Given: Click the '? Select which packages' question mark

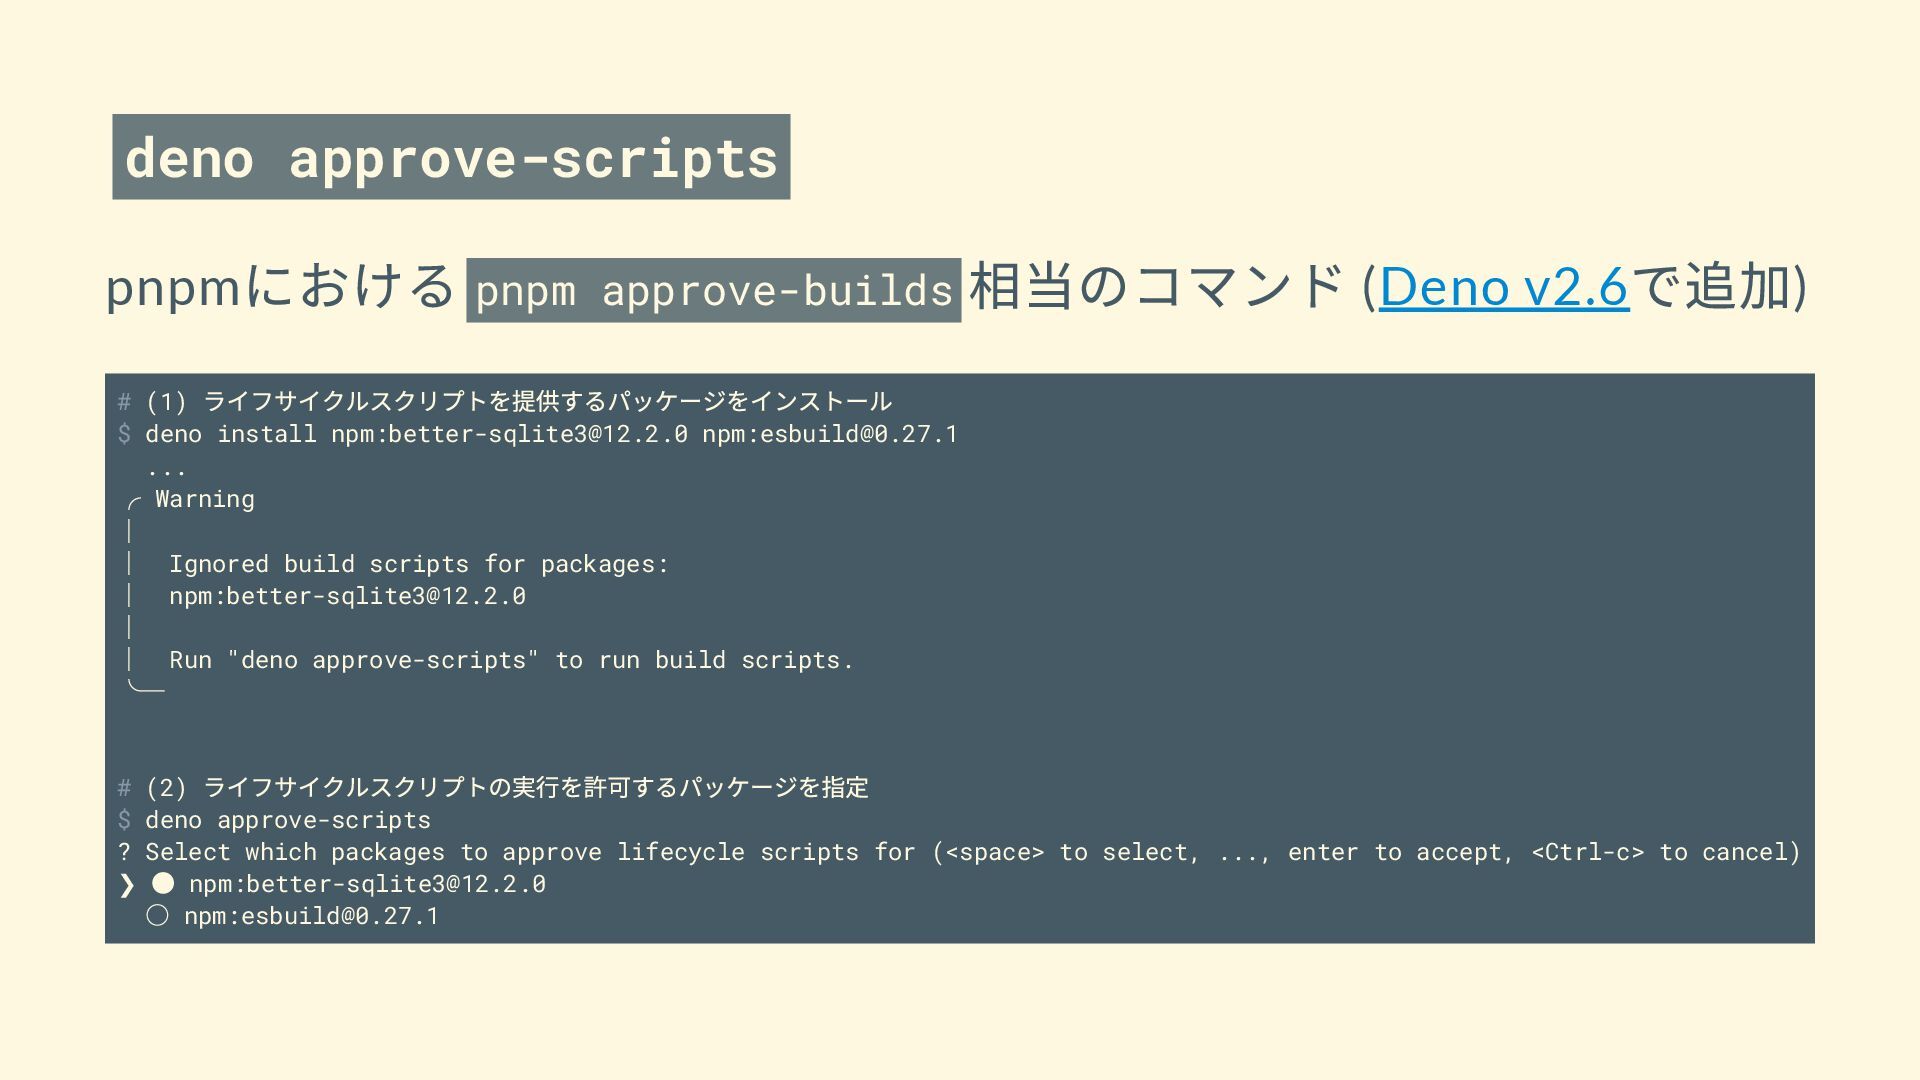Looking at the screenshot, I should (x=124, y=852).
